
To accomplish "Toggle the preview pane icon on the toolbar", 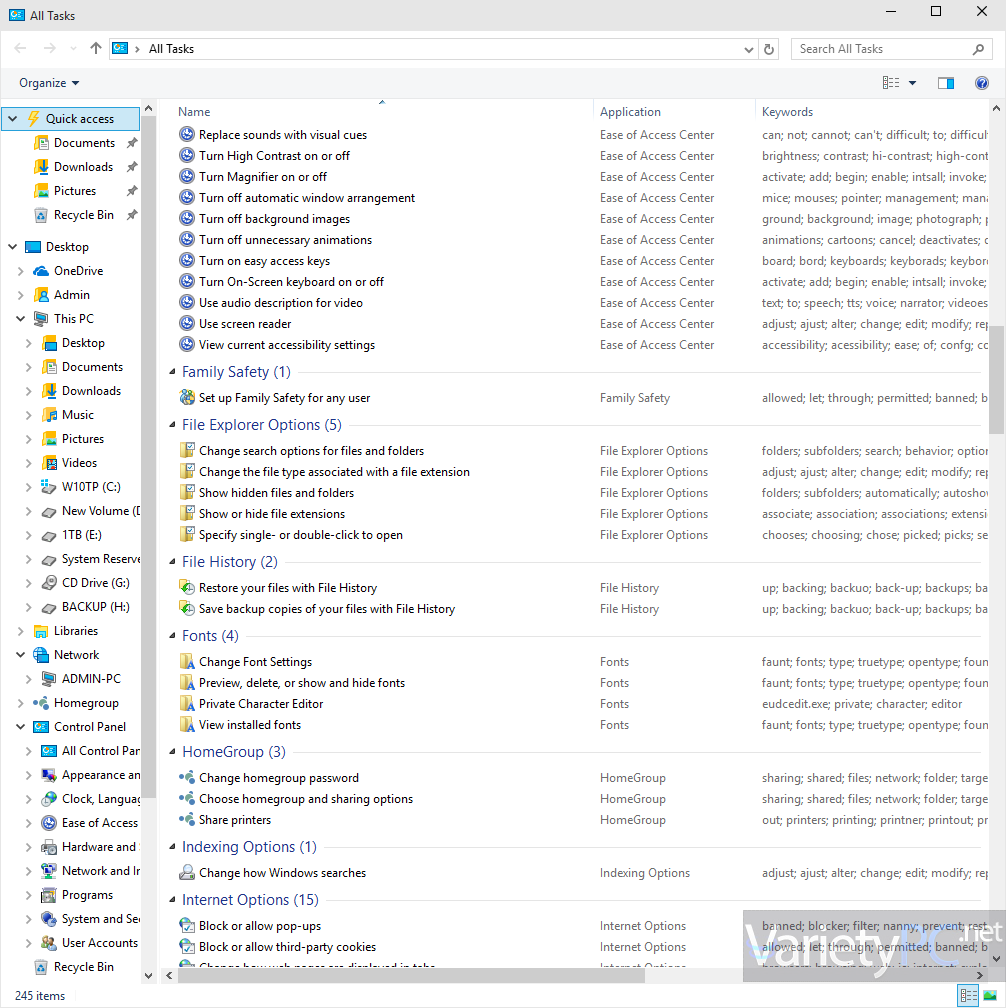I will (x=946, y=83).
